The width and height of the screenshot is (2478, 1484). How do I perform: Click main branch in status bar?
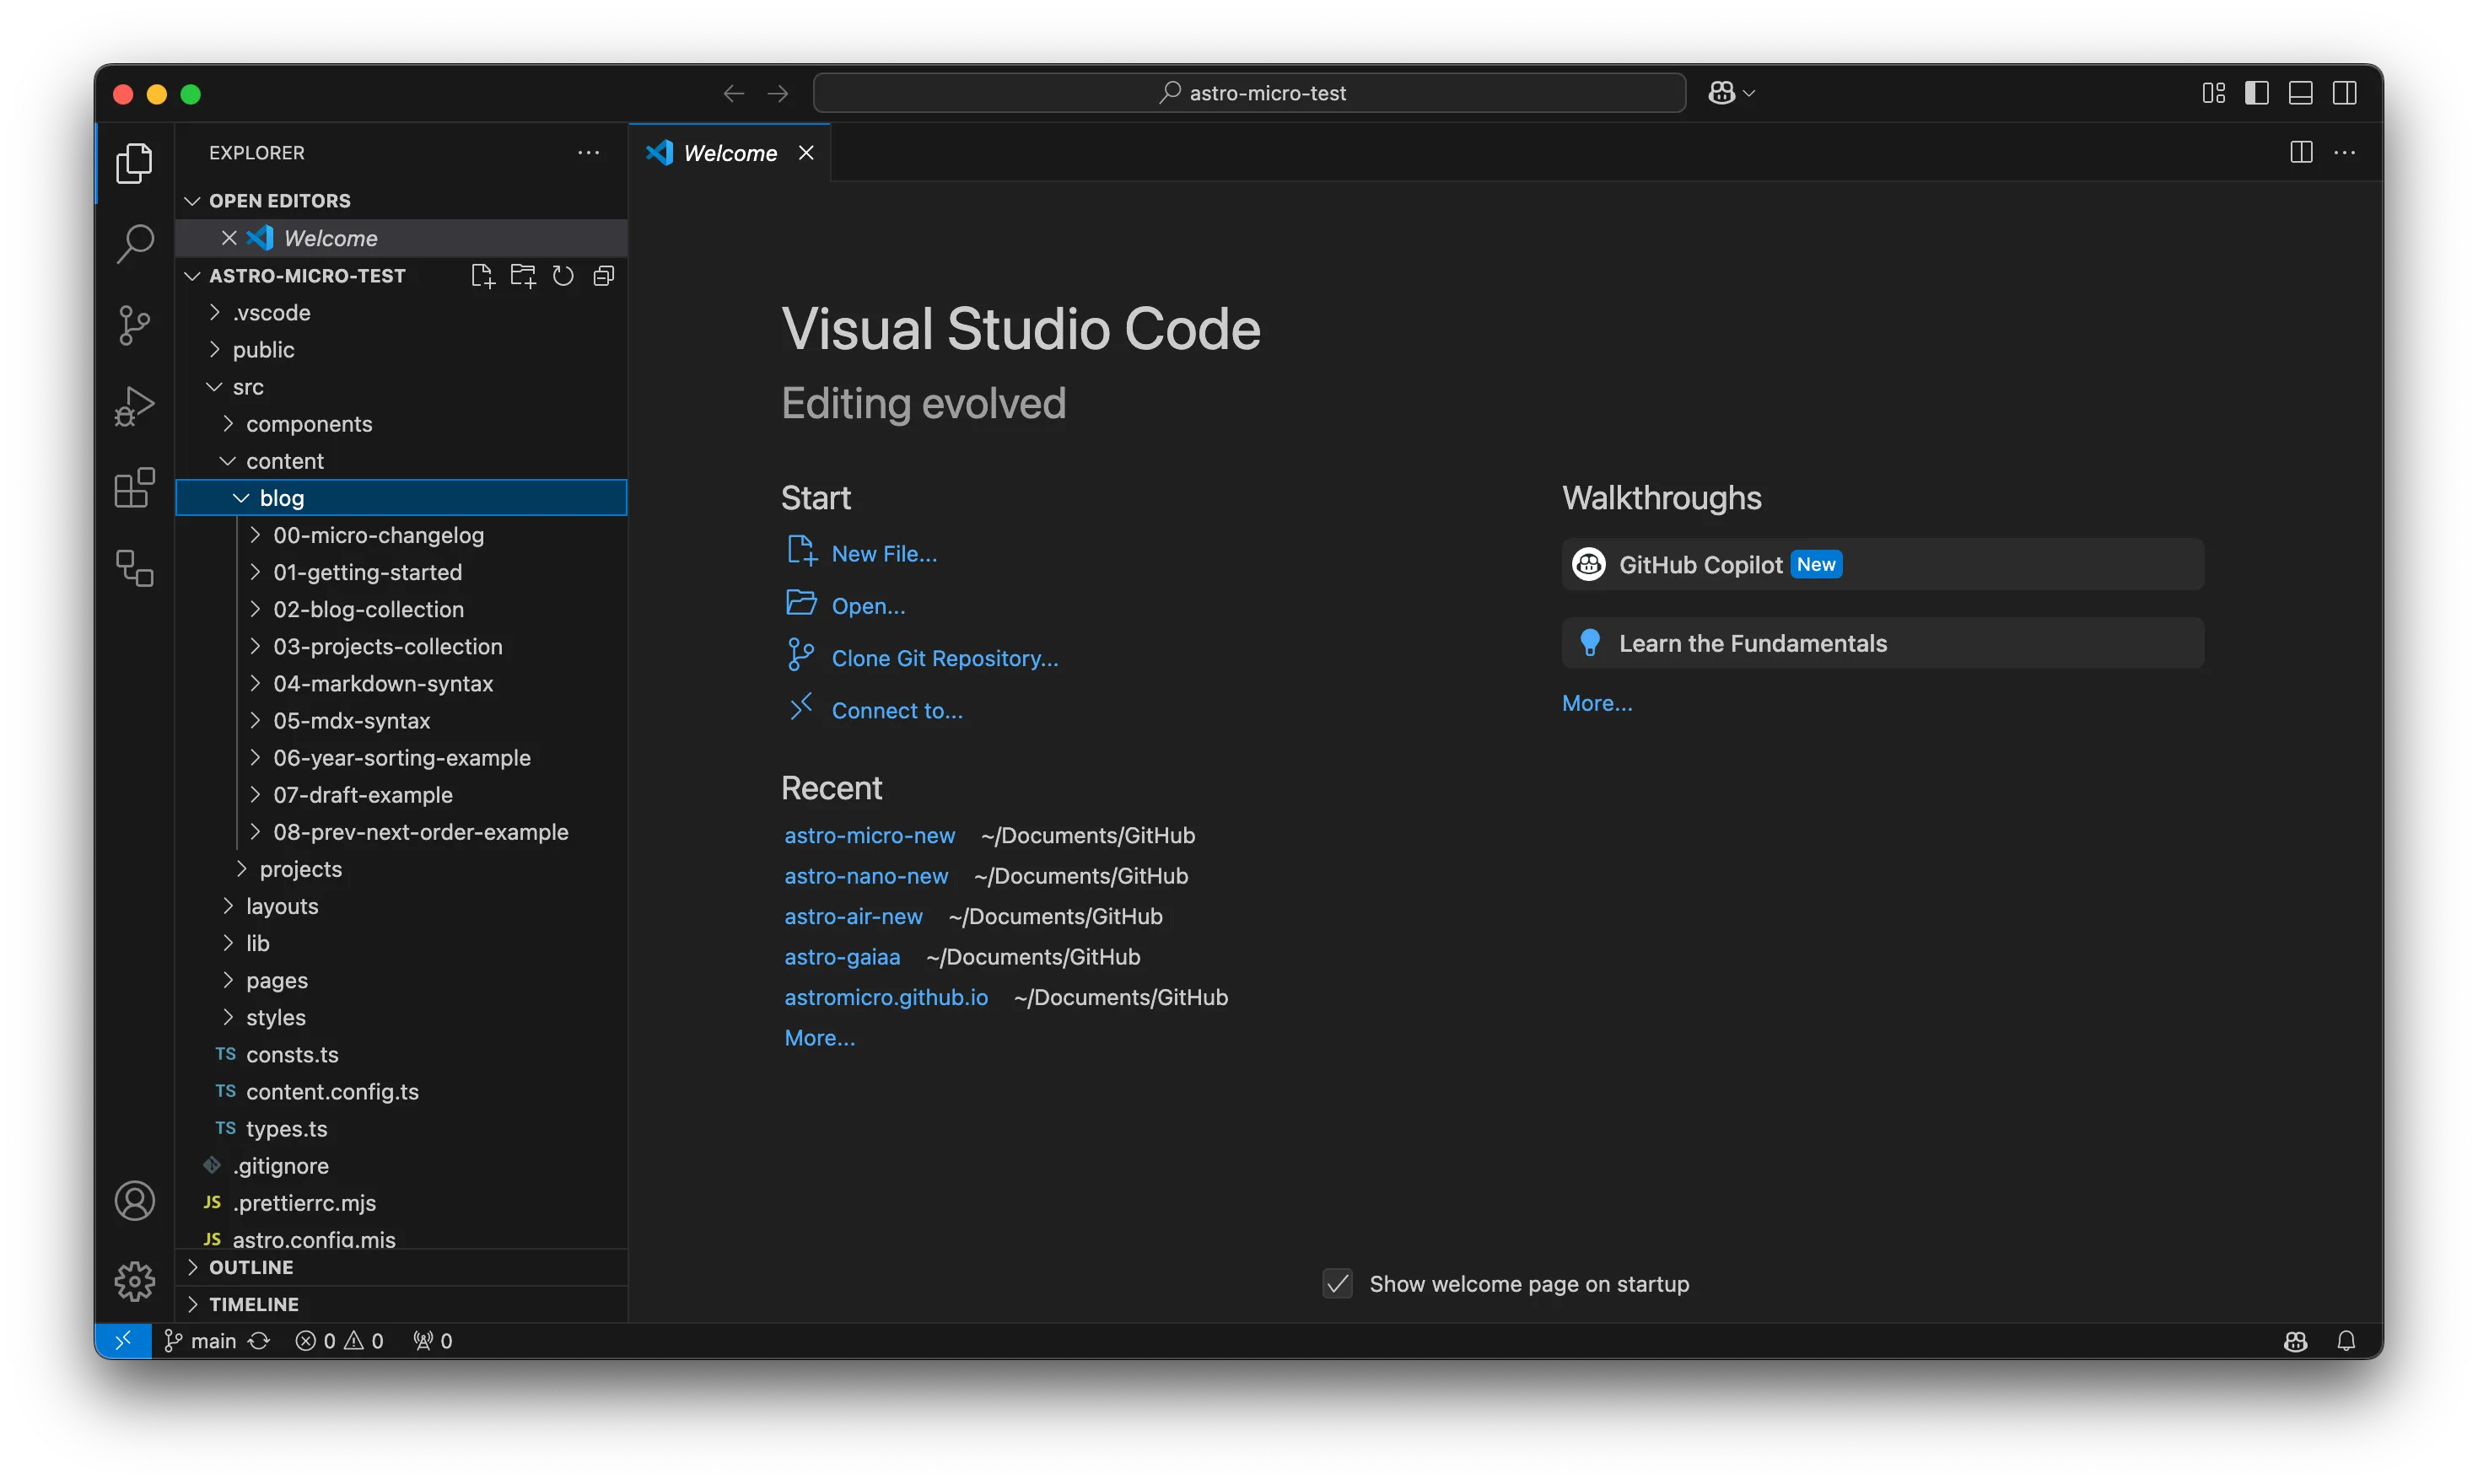coord(200,1340)
